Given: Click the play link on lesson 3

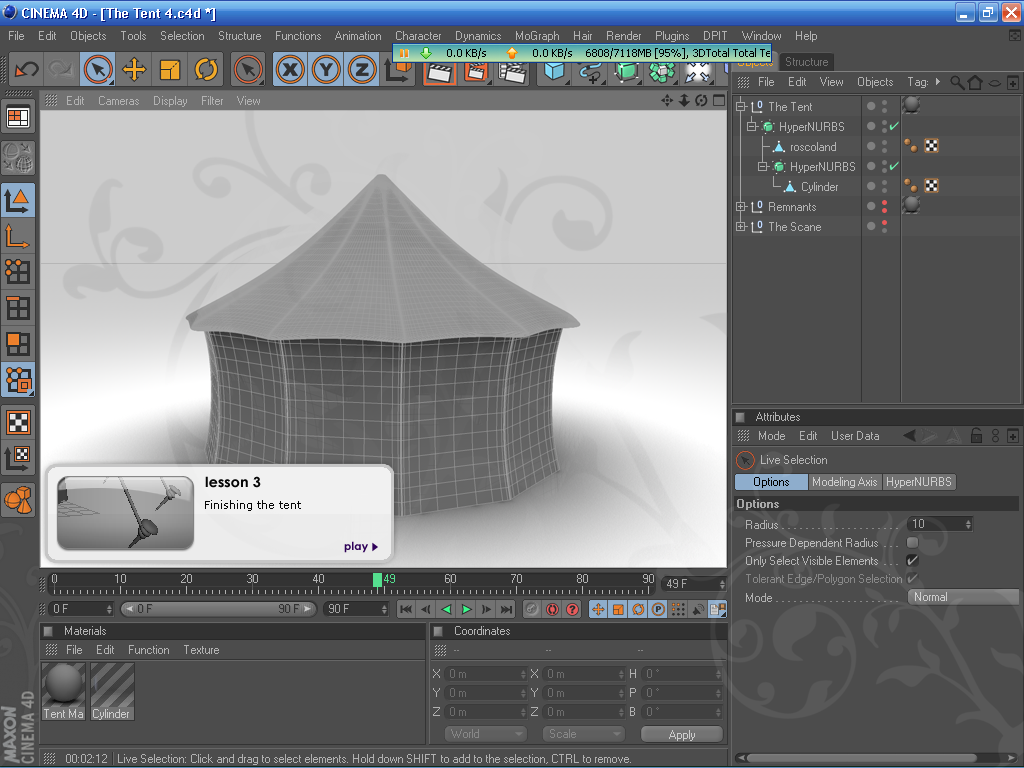Looking at the screenshot, I should click(x=360, y=547).
